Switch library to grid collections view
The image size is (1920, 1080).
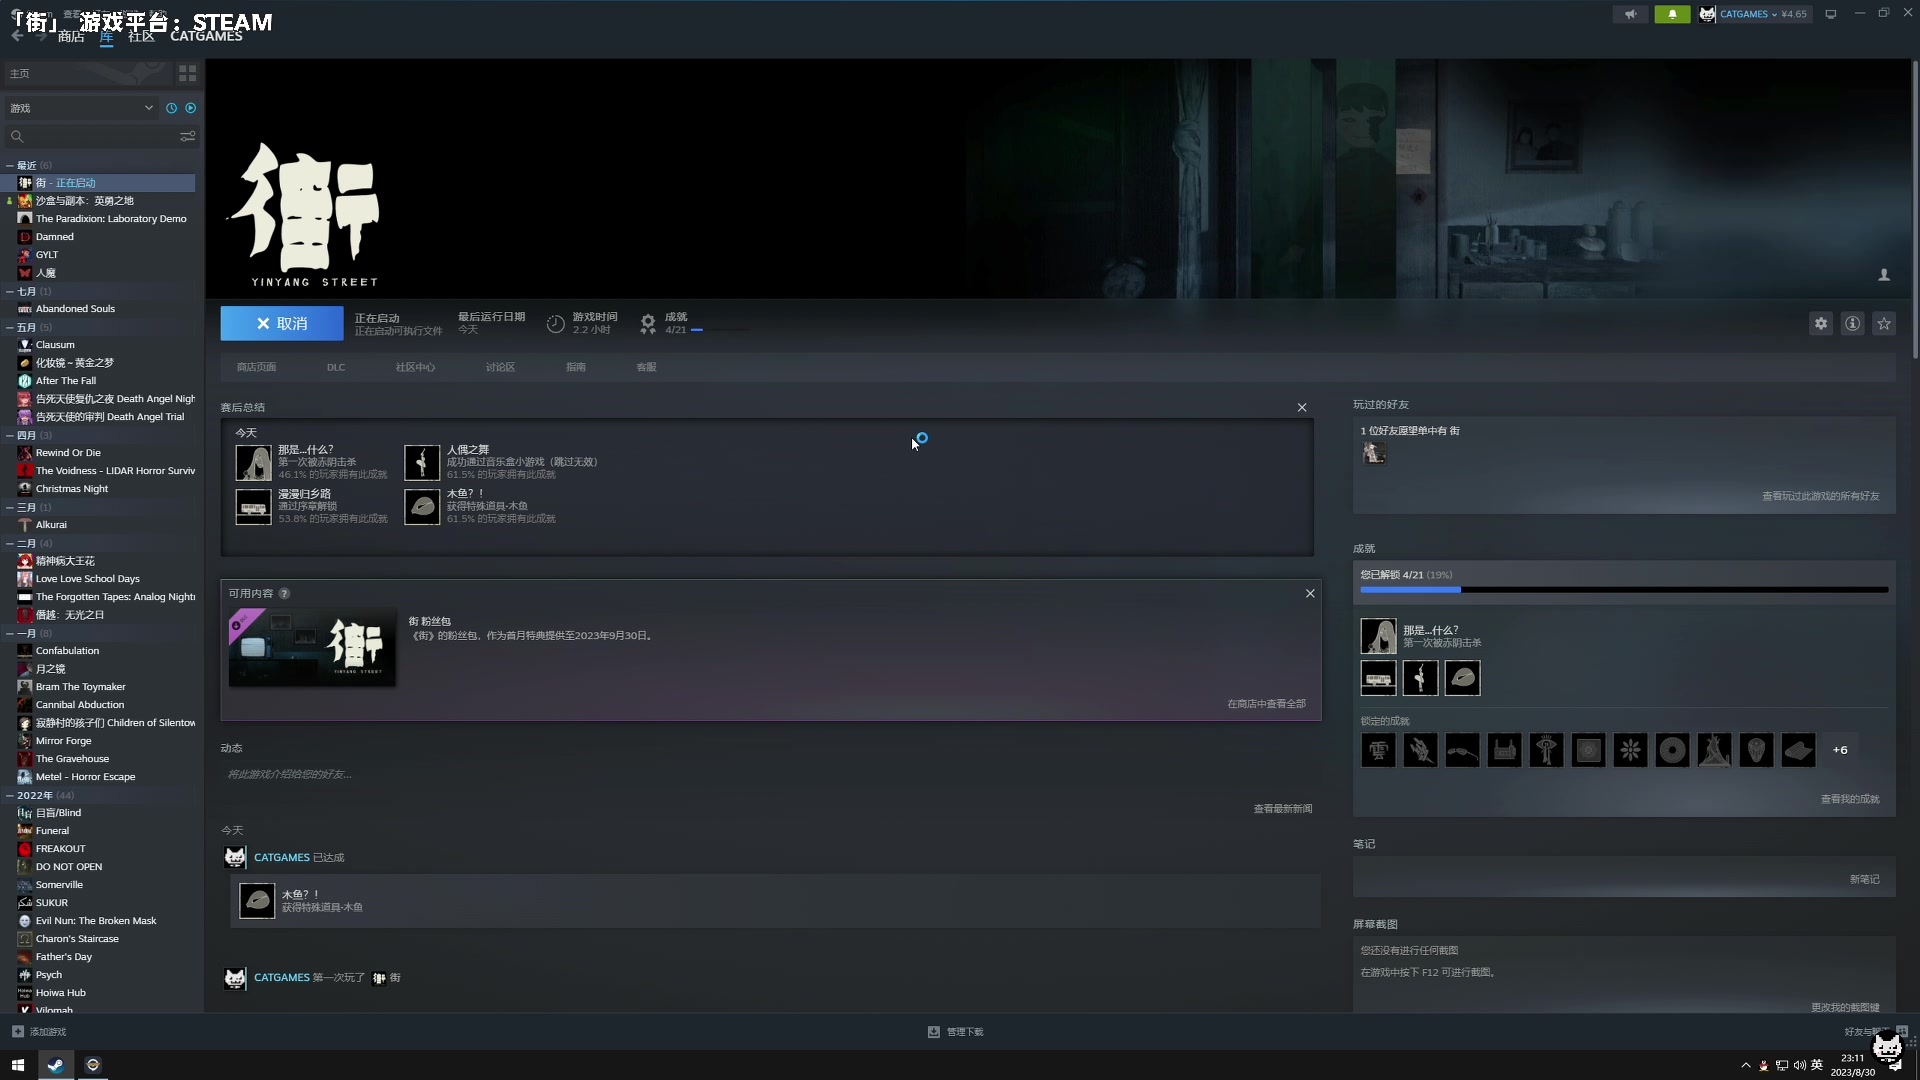click(187, 73)
